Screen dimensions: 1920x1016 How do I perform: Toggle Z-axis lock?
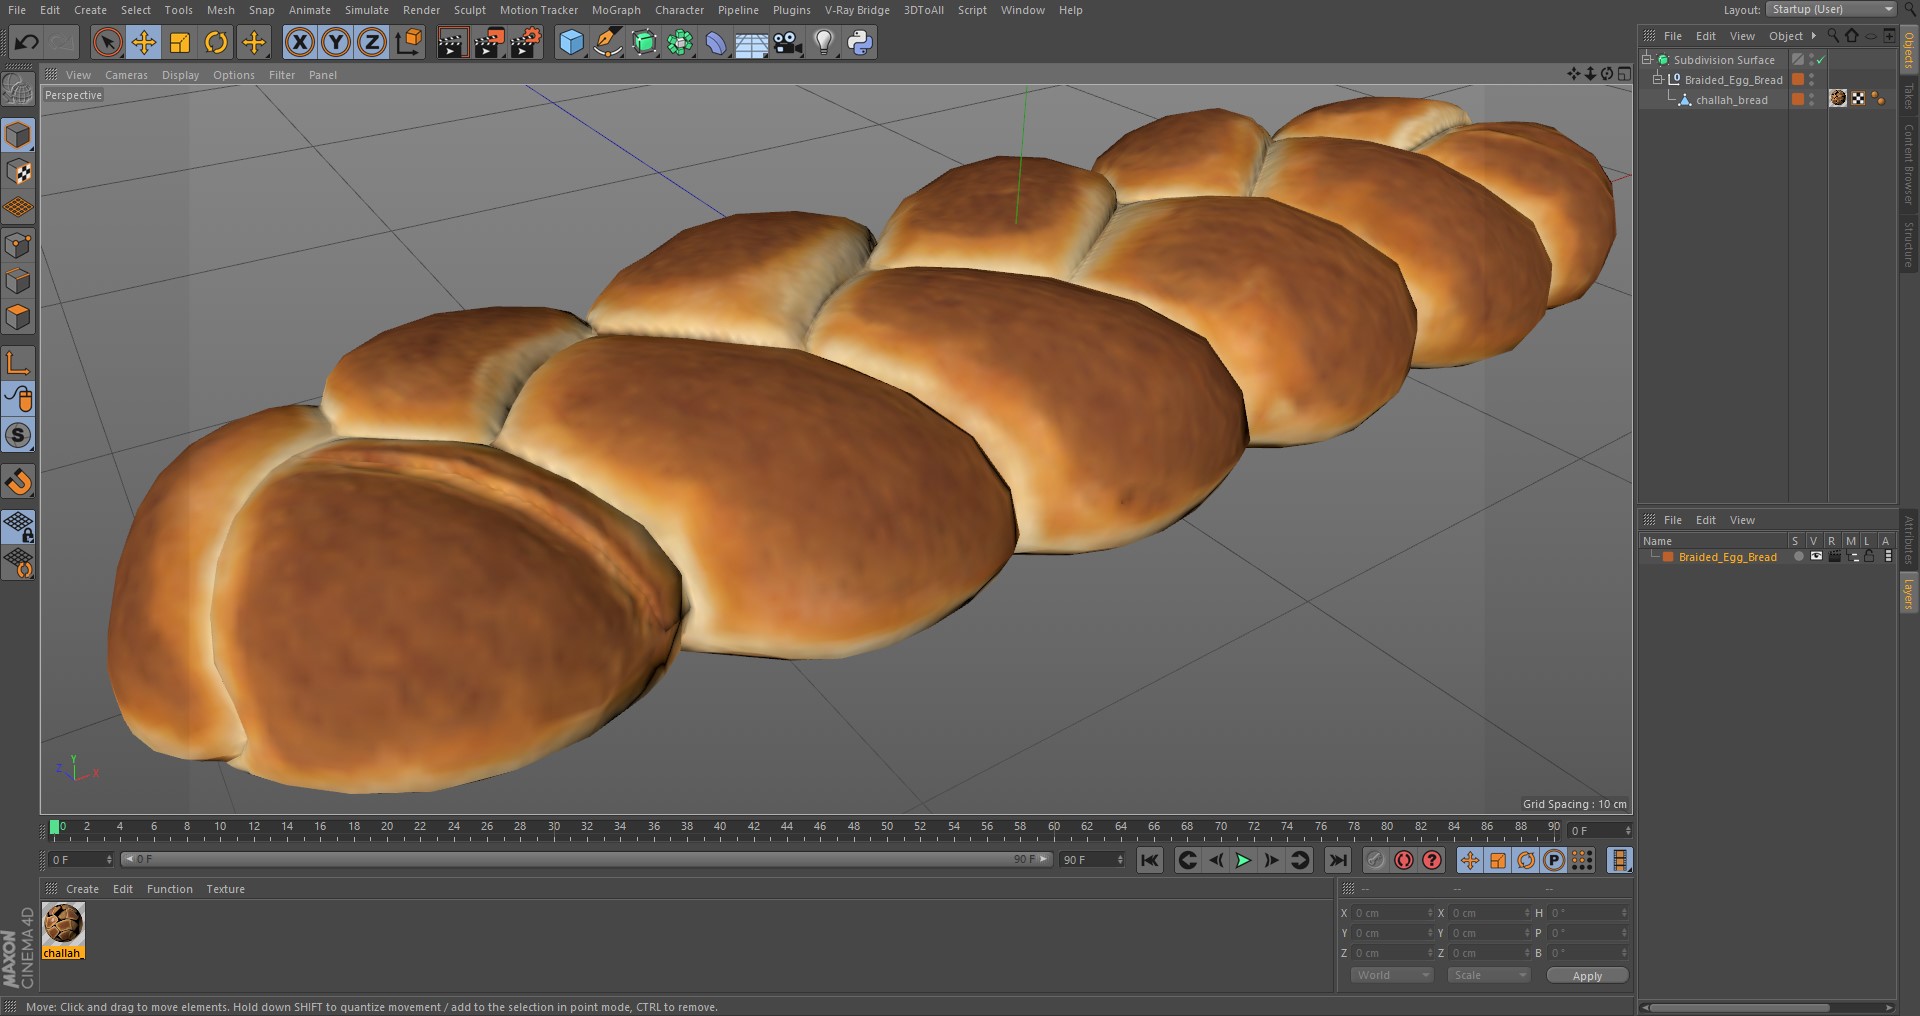(372, 42)
